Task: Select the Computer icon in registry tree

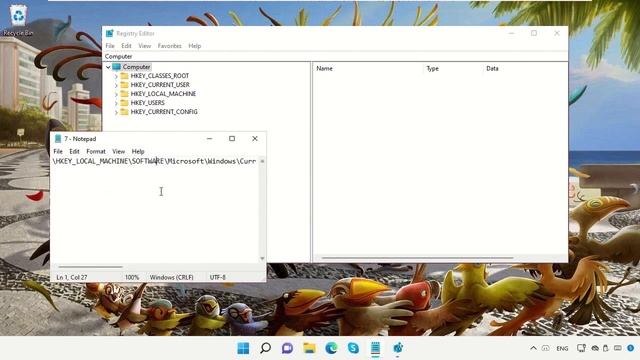Action: click(116, 67)
